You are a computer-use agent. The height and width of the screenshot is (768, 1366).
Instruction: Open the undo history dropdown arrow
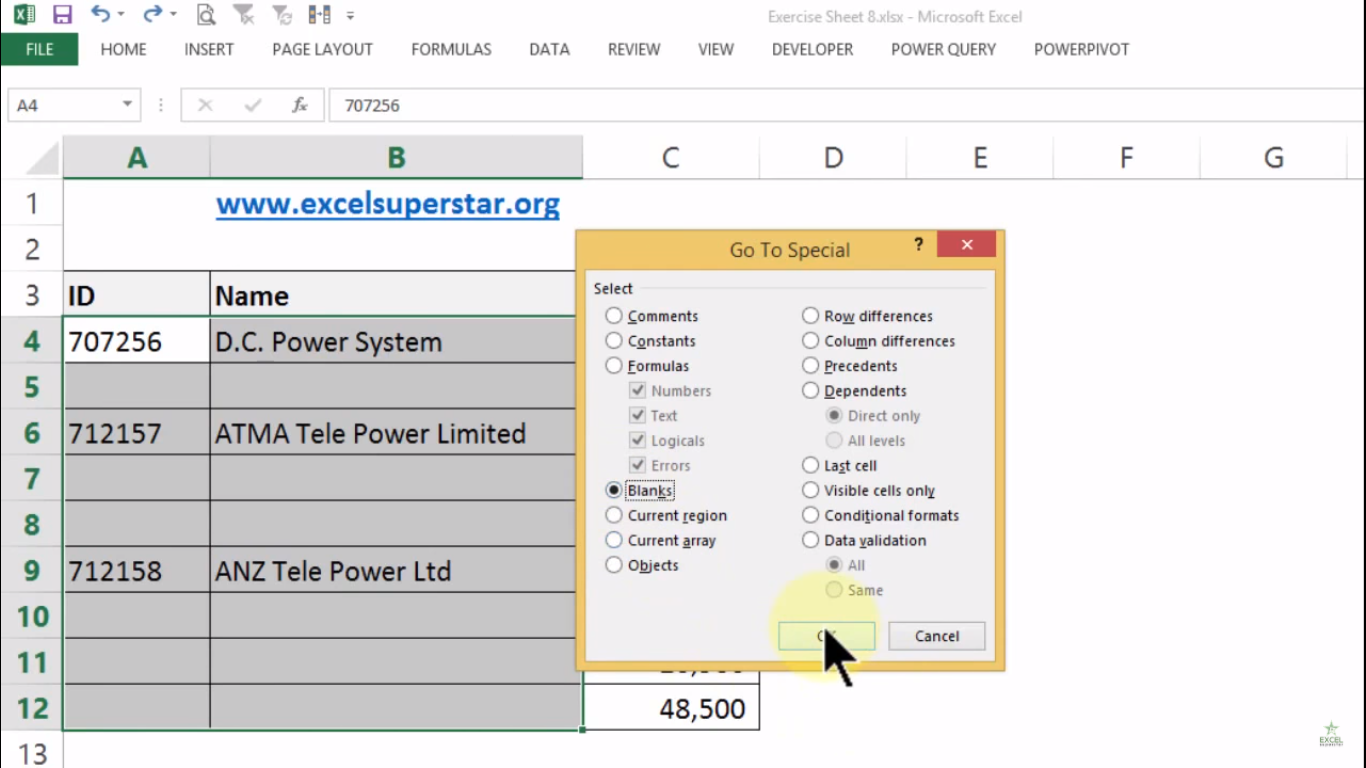(x=121, y=15)
